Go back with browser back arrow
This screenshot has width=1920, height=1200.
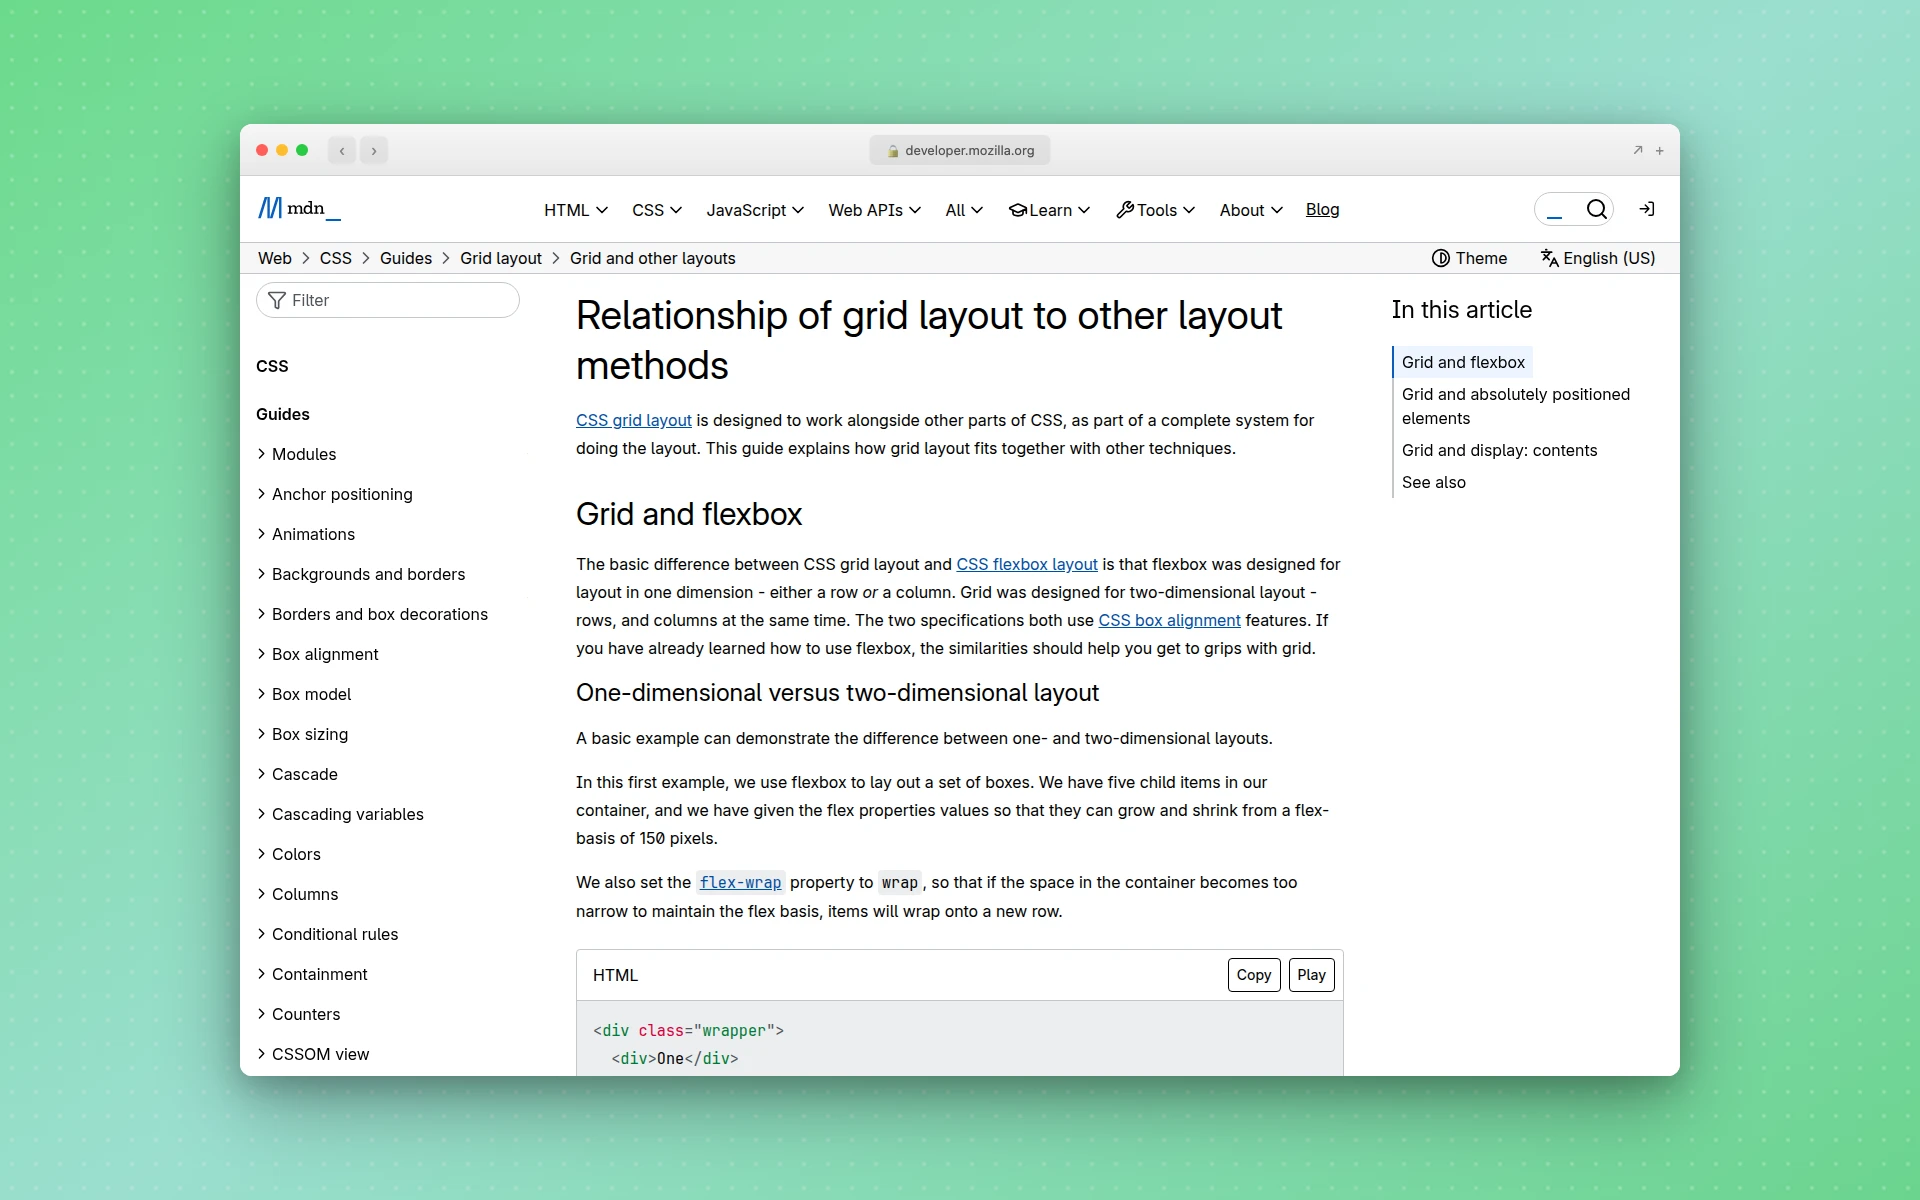coord(342,151)
